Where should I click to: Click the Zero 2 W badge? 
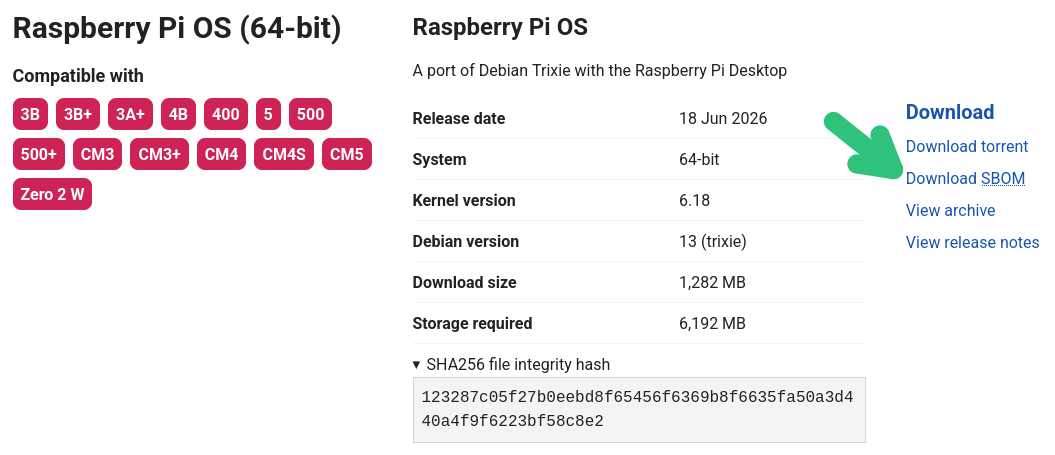(52, 195)
